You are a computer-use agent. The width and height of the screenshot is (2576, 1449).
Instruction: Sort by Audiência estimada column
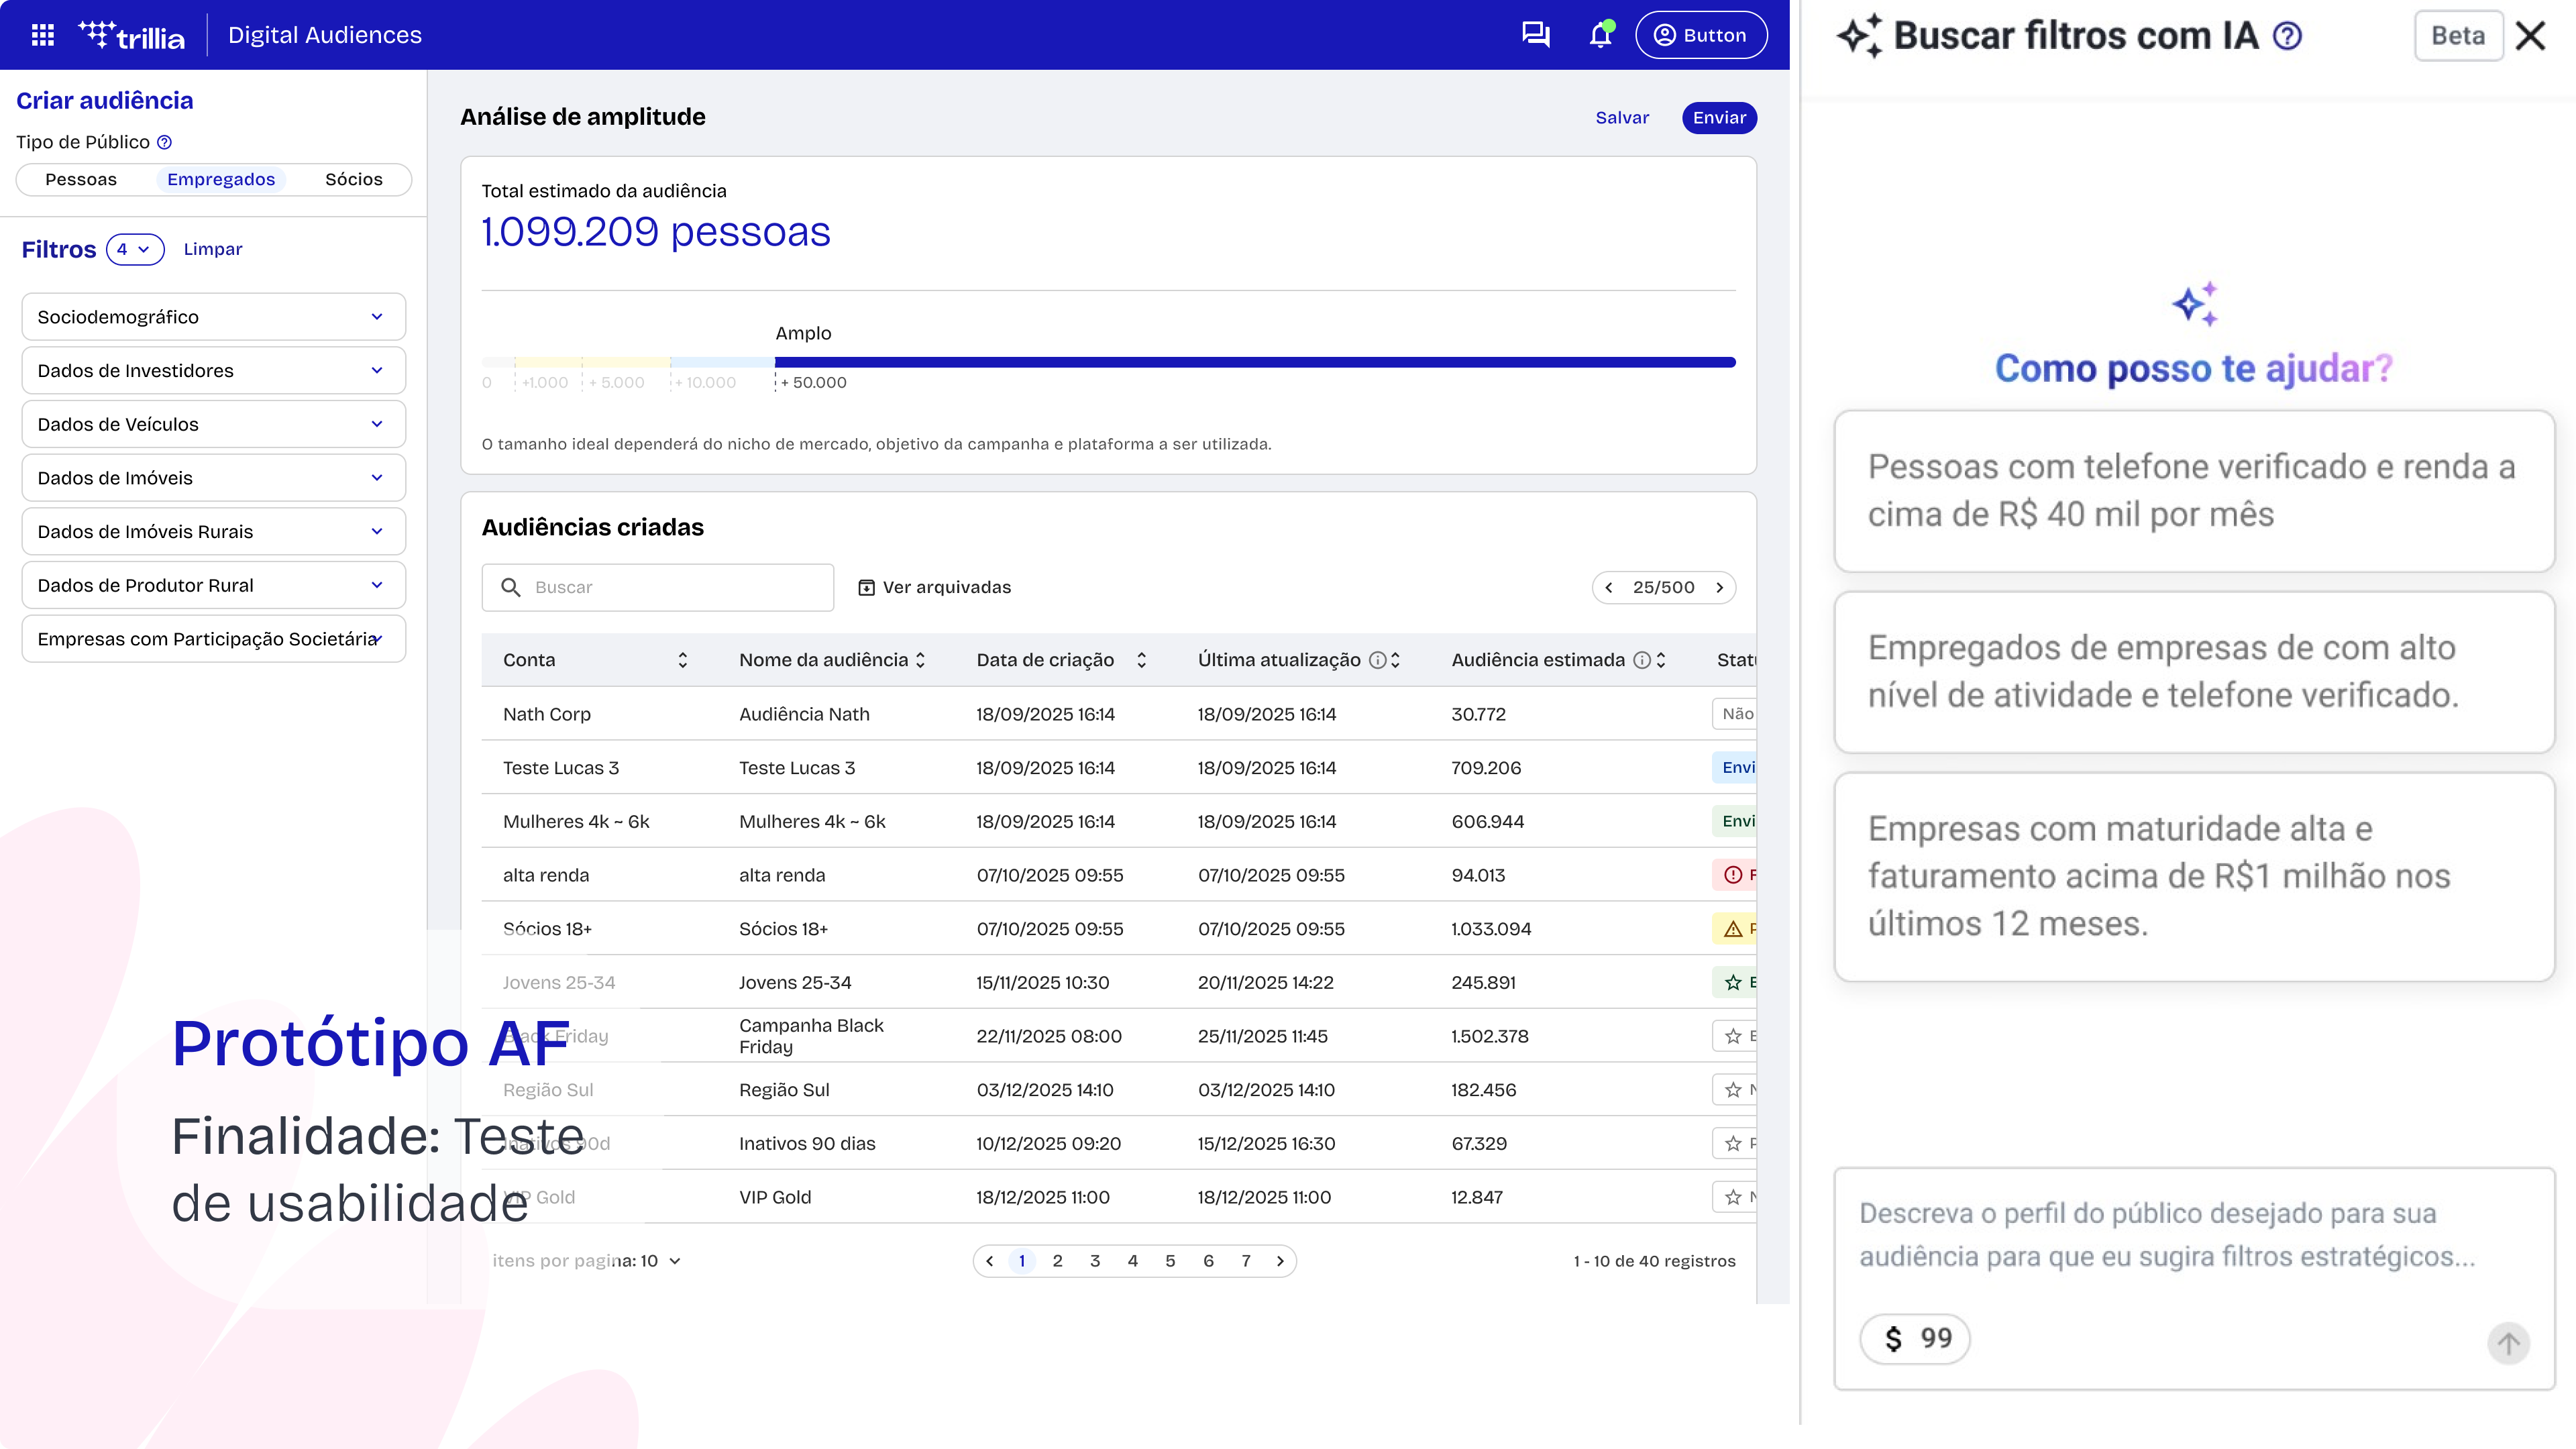(1661, 660)
